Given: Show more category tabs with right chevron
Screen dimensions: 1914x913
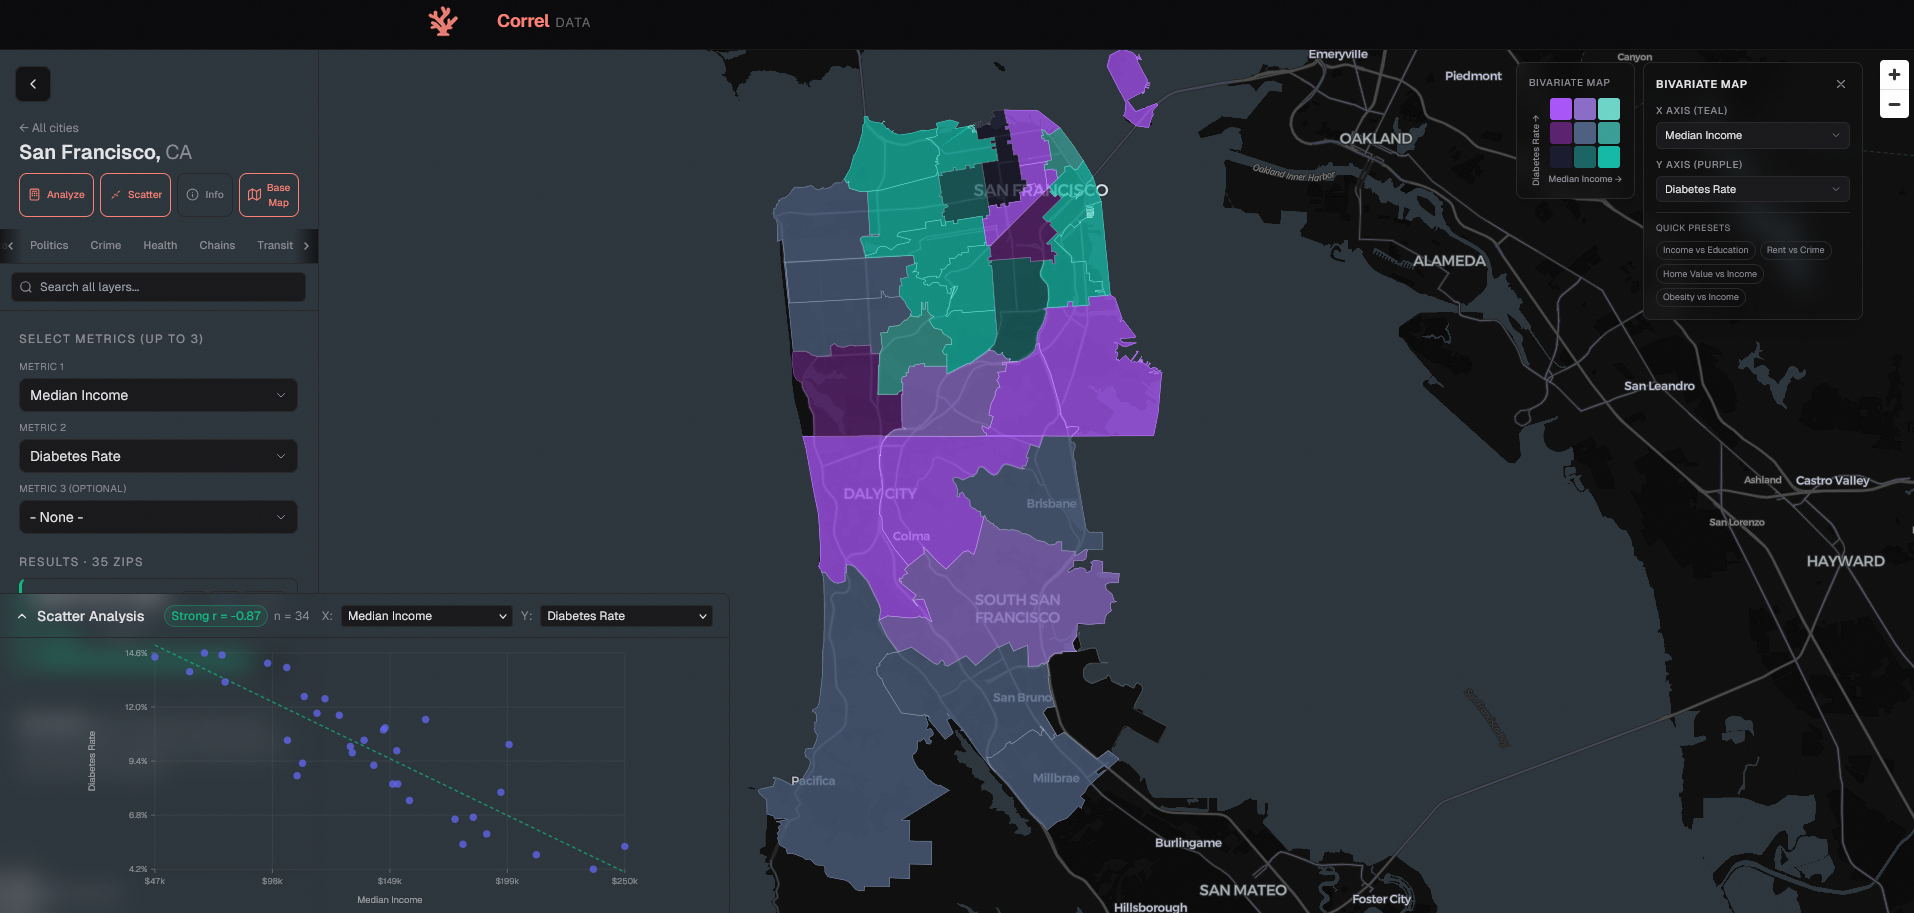Looking at the screenshot, I should [x=306, y=245].
